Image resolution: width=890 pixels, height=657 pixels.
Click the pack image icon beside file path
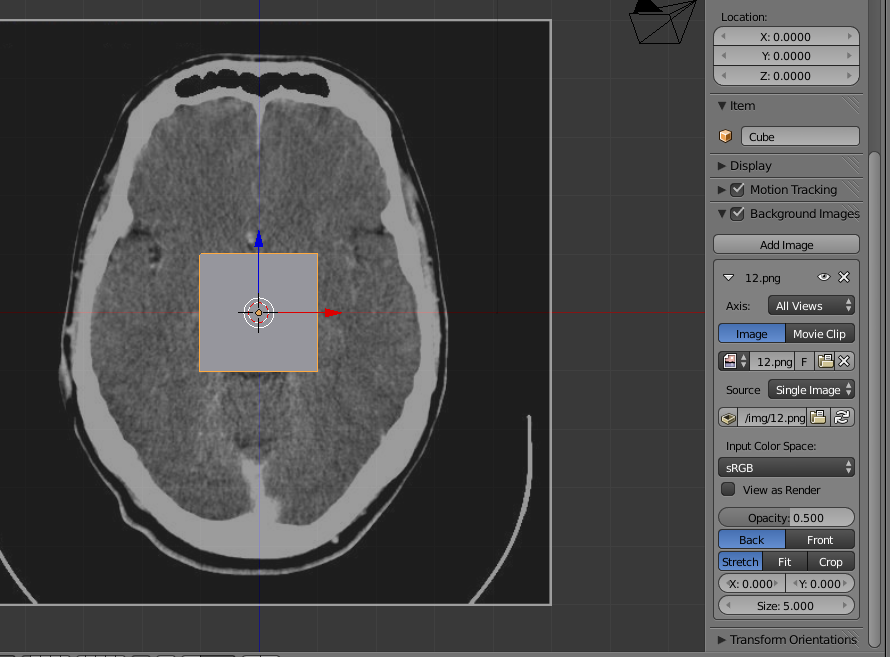(728, 417)
